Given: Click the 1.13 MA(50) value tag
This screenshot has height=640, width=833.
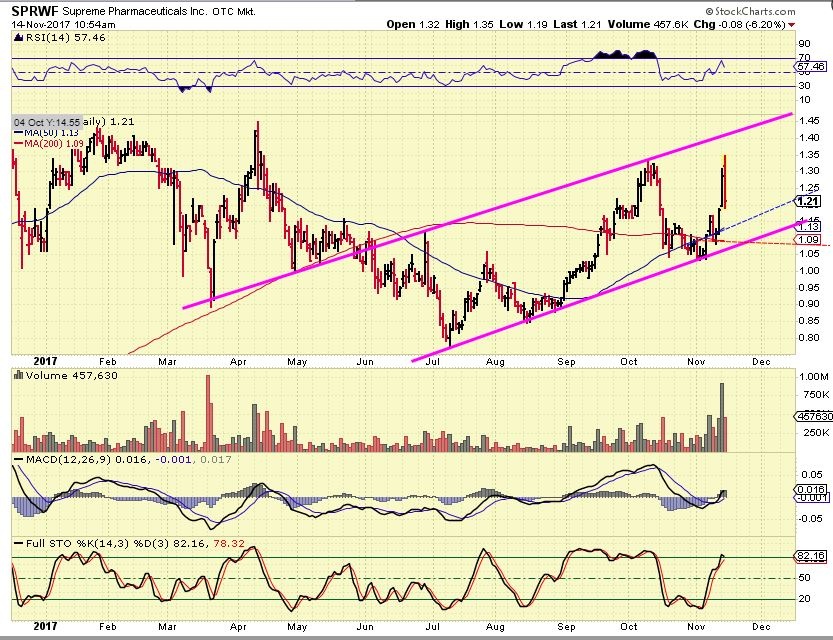Looking at the screenshot, I should pyautogui.click(x=807, y=227).
